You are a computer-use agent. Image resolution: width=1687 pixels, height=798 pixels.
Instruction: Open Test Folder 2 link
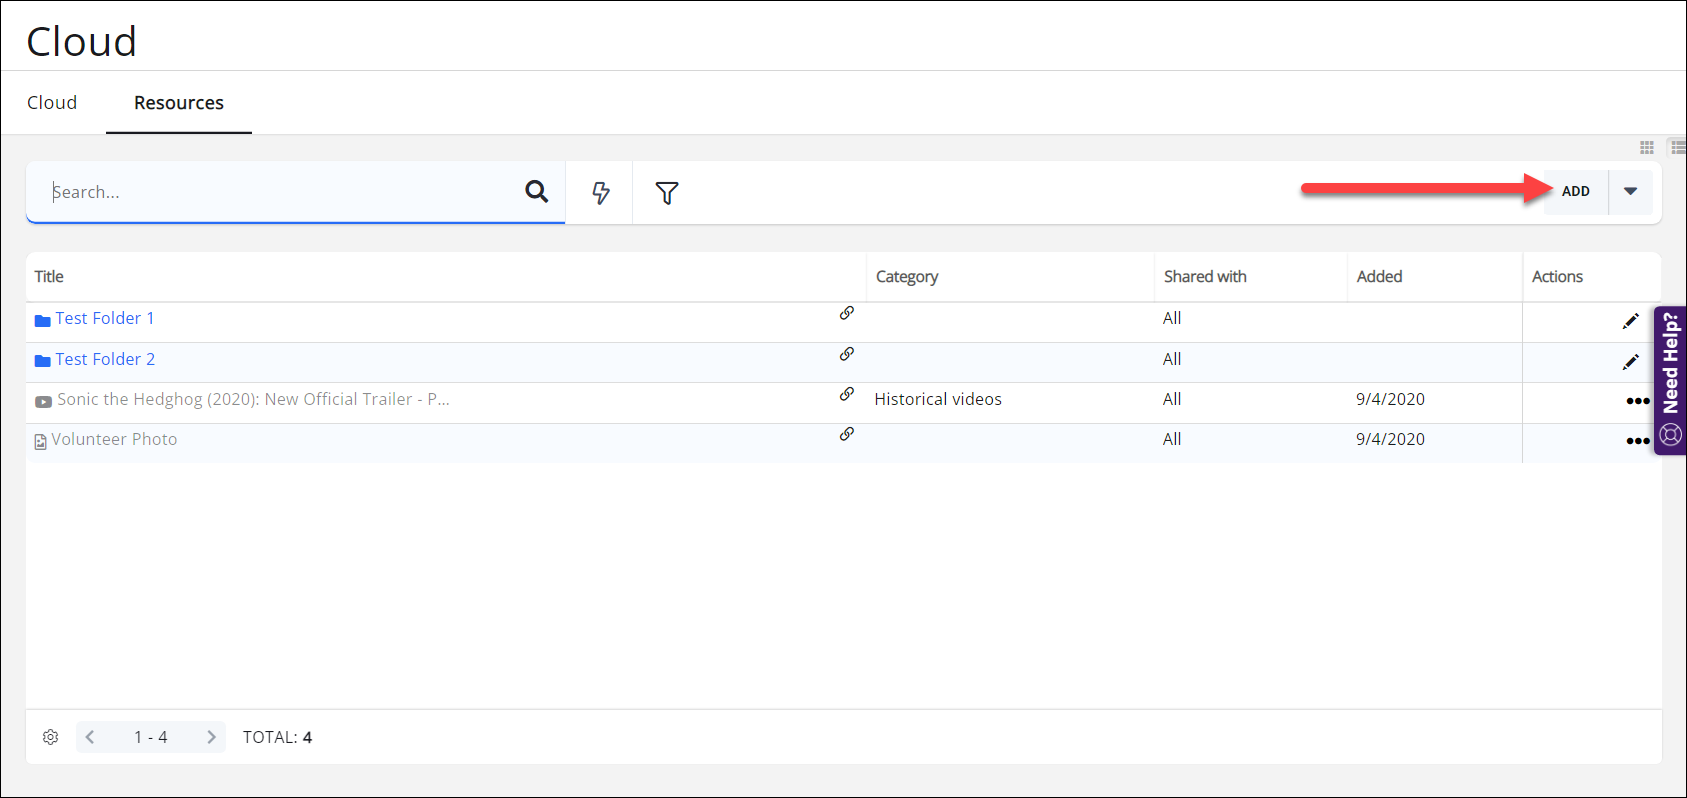pos(105,359)
